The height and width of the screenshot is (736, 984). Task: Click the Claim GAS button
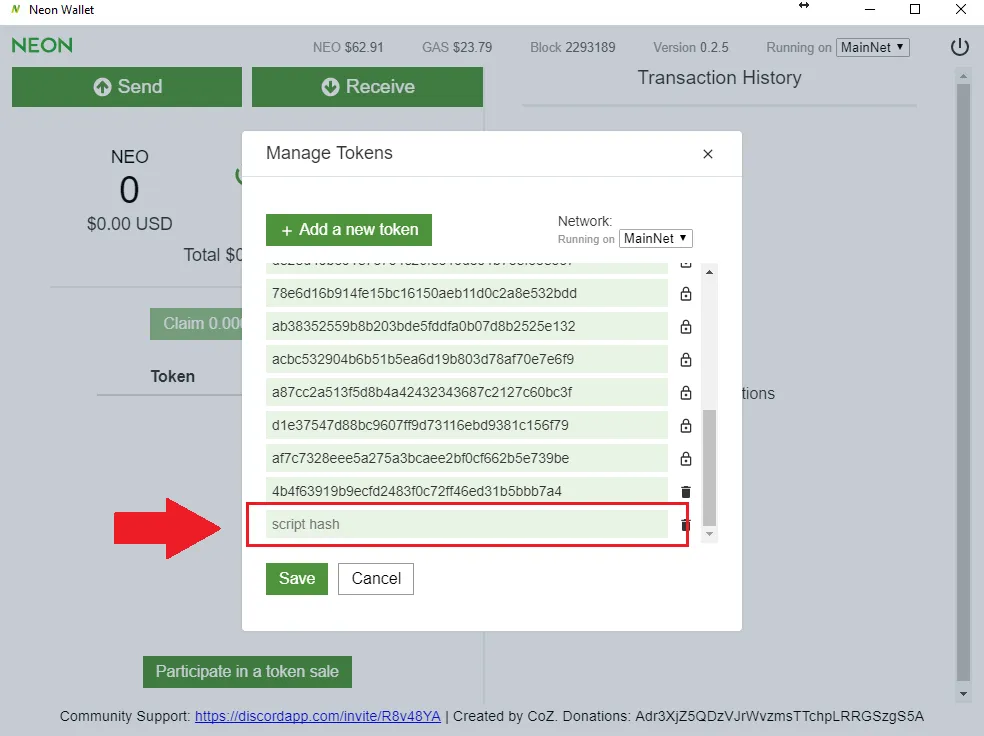point(196,324)
